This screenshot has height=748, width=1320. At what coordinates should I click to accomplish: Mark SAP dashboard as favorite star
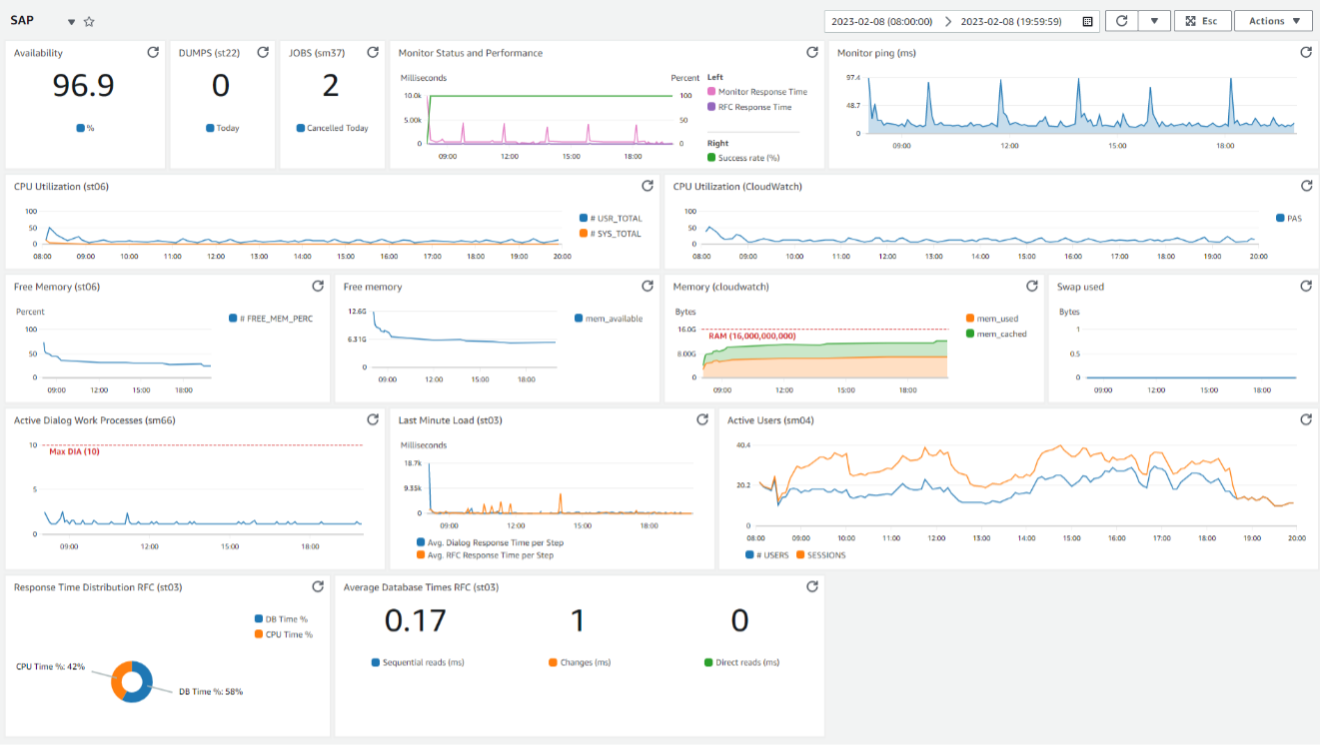[x=89, y=21]
